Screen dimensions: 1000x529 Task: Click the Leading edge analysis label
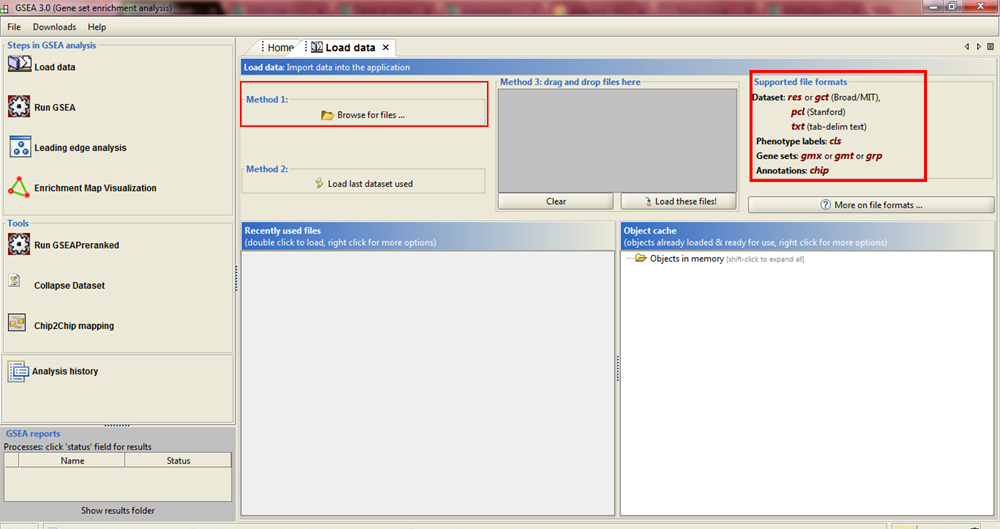(80, 147)
